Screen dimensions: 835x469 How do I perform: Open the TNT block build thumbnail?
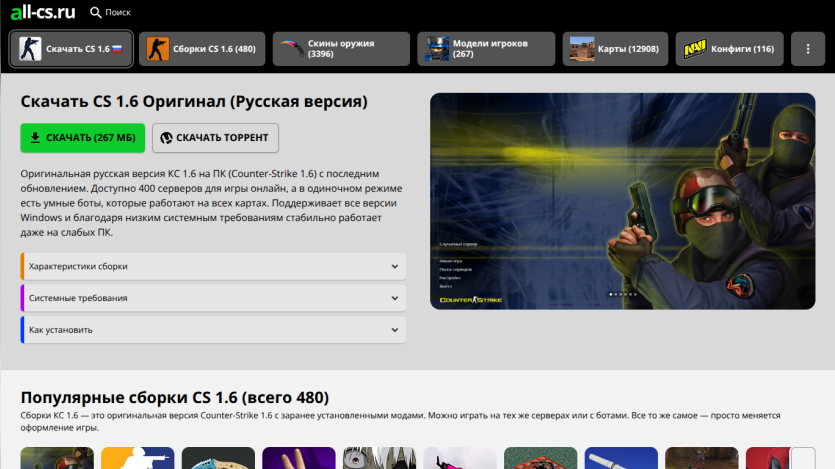(x=541, y=458)
